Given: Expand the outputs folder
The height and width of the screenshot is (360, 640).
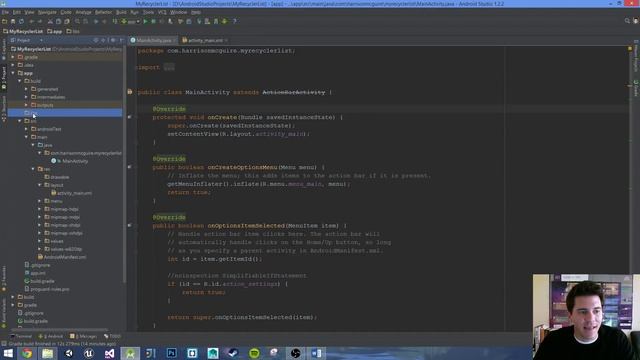Looking at the screenshot, I should click(x=27, y=105).
